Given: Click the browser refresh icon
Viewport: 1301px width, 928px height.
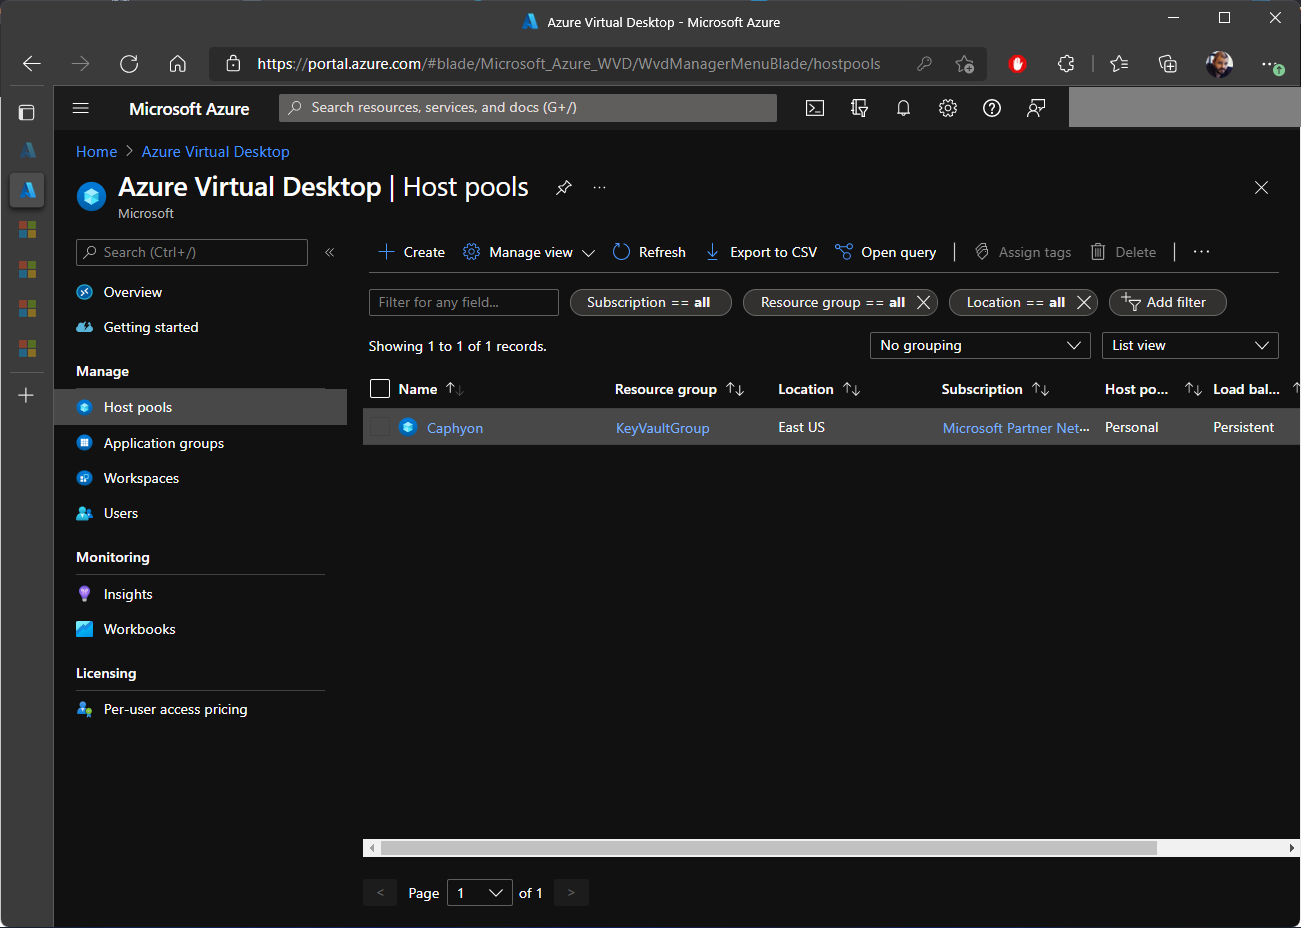Looking at the screenshot, I should point(129,64).
